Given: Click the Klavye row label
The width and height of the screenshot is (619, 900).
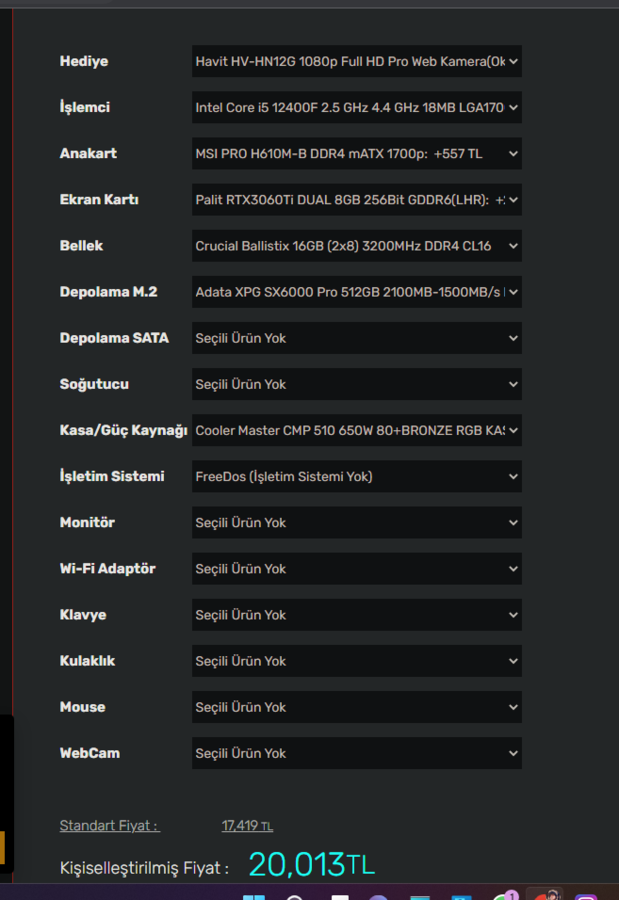Looking at the screenshot, I should [x=83, y=615].
